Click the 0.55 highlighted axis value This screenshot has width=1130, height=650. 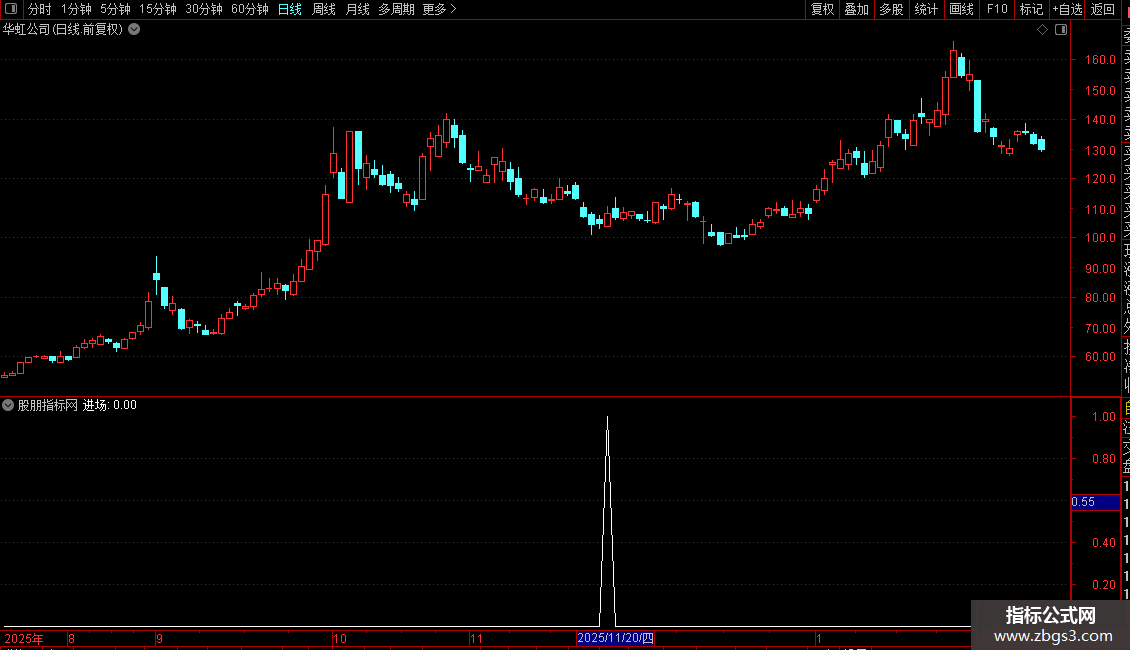point(1095,502)
